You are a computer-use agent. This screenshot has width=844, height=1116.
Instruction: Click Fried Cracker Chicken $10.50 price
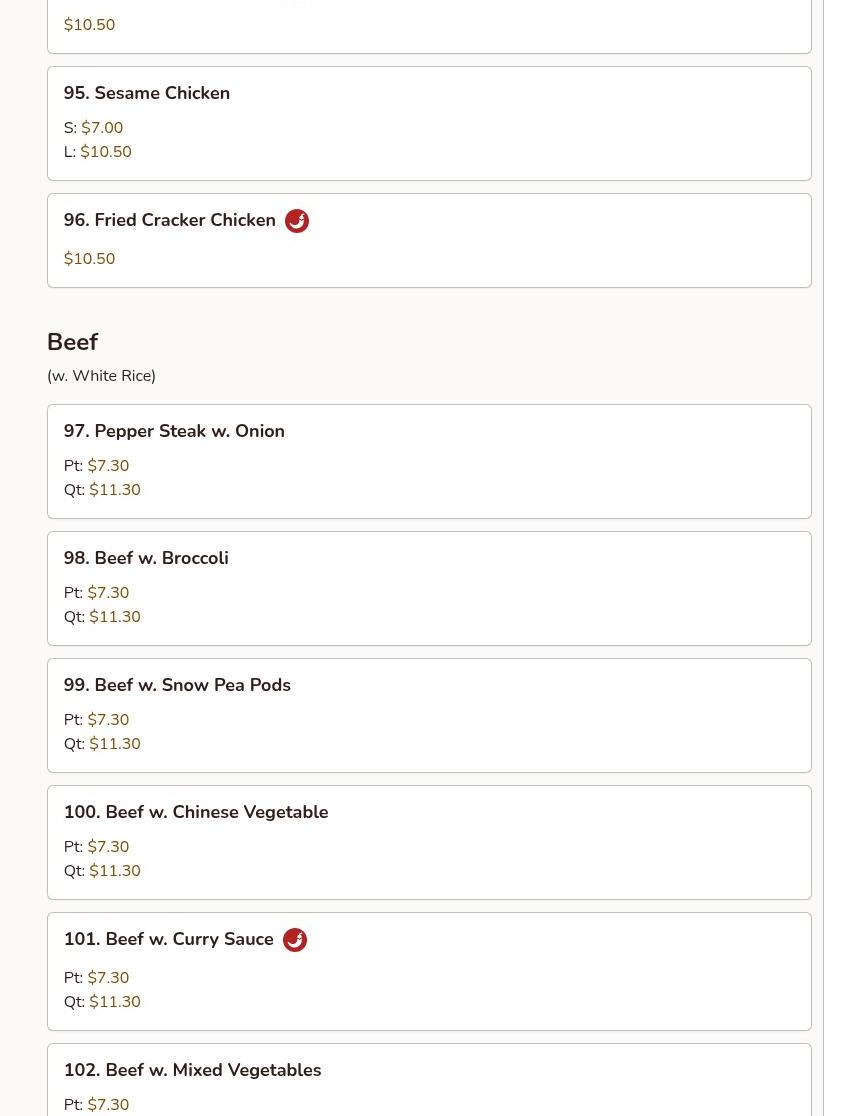point(90,258)
